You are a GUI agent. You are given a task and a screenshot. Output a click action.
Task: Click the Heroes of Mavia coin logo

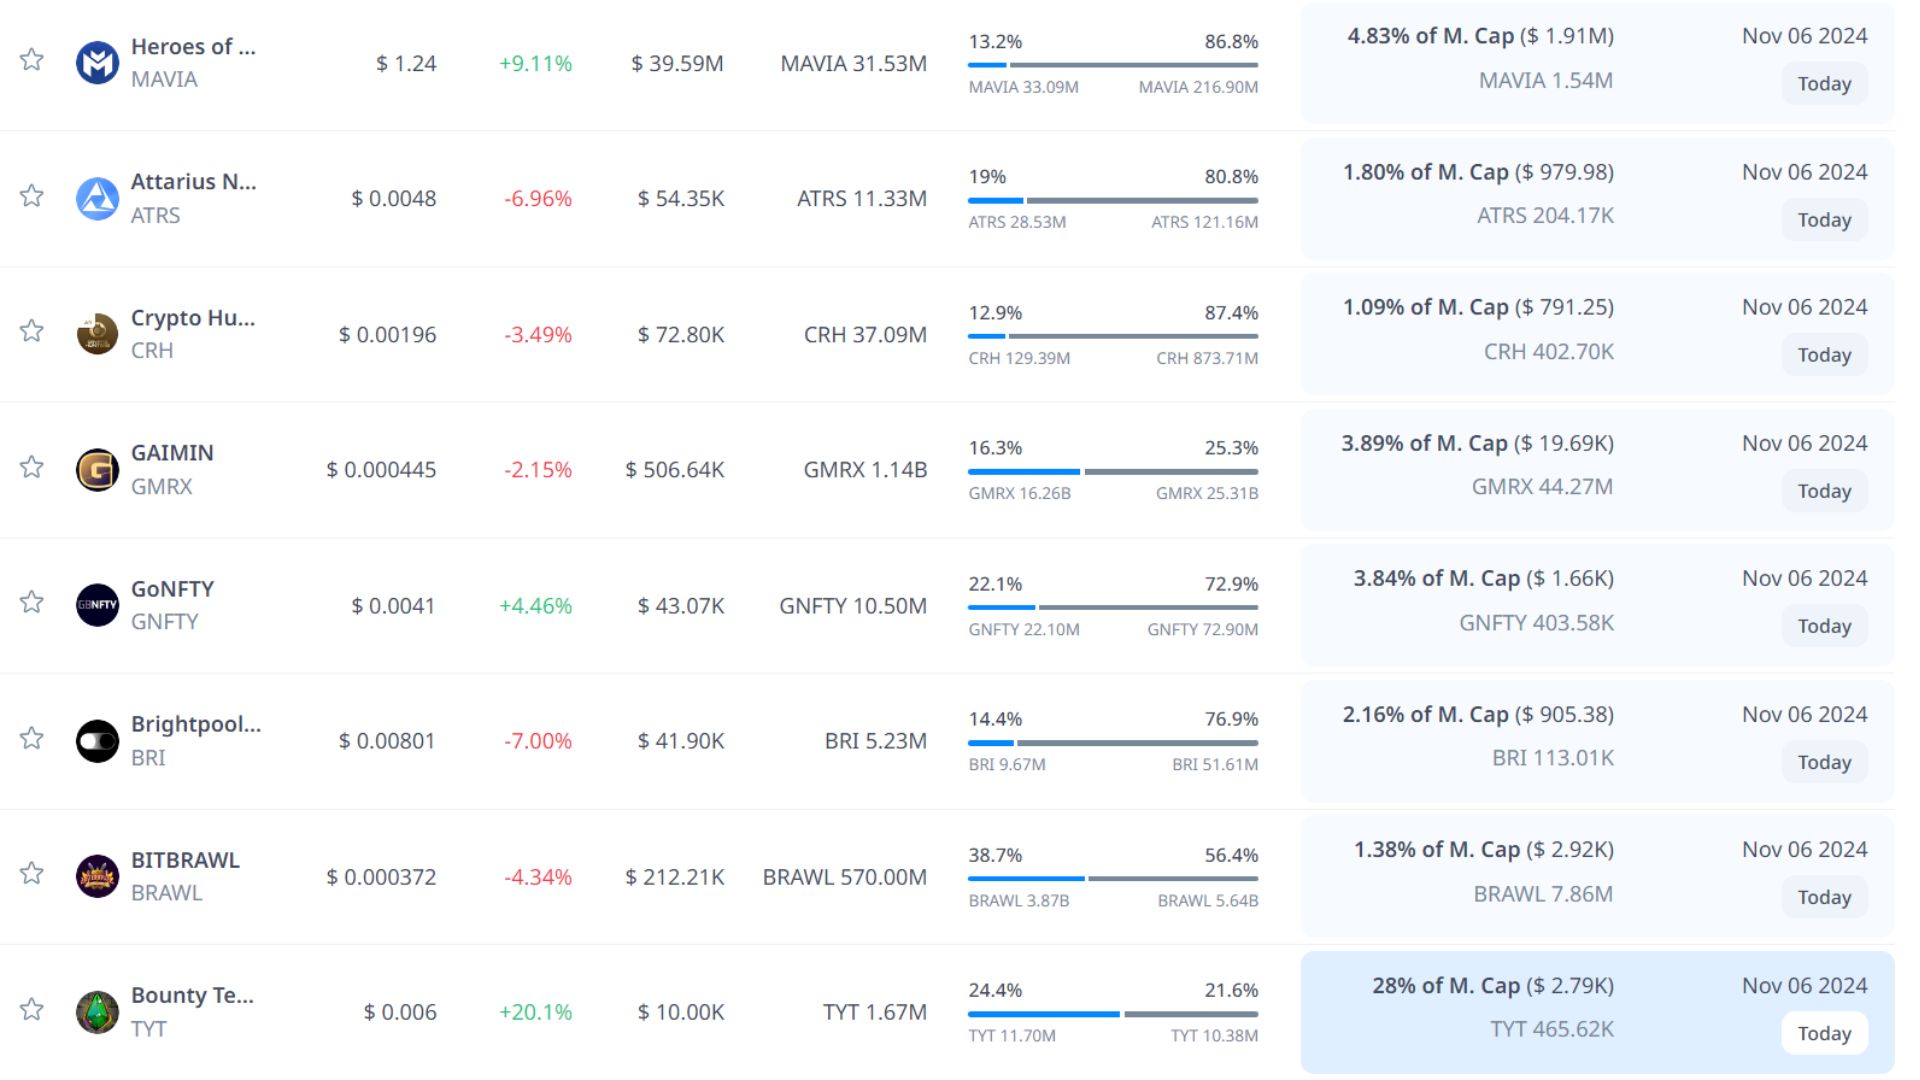click(x=97, y=63)
